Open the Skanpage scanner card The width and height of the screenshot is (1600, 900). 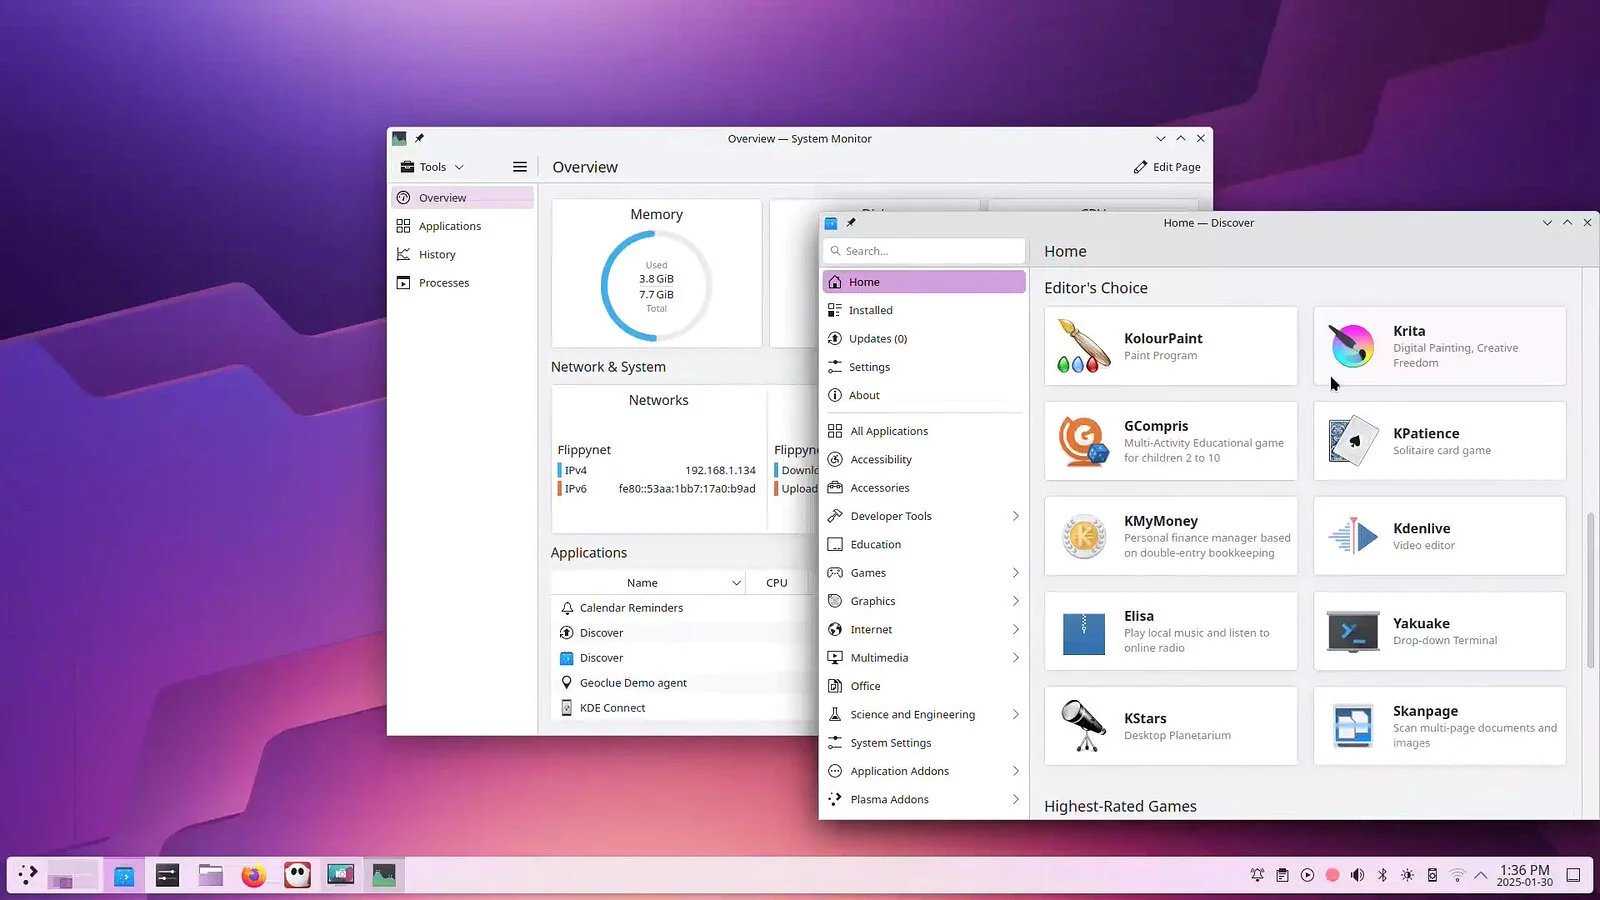[1440, 726]
